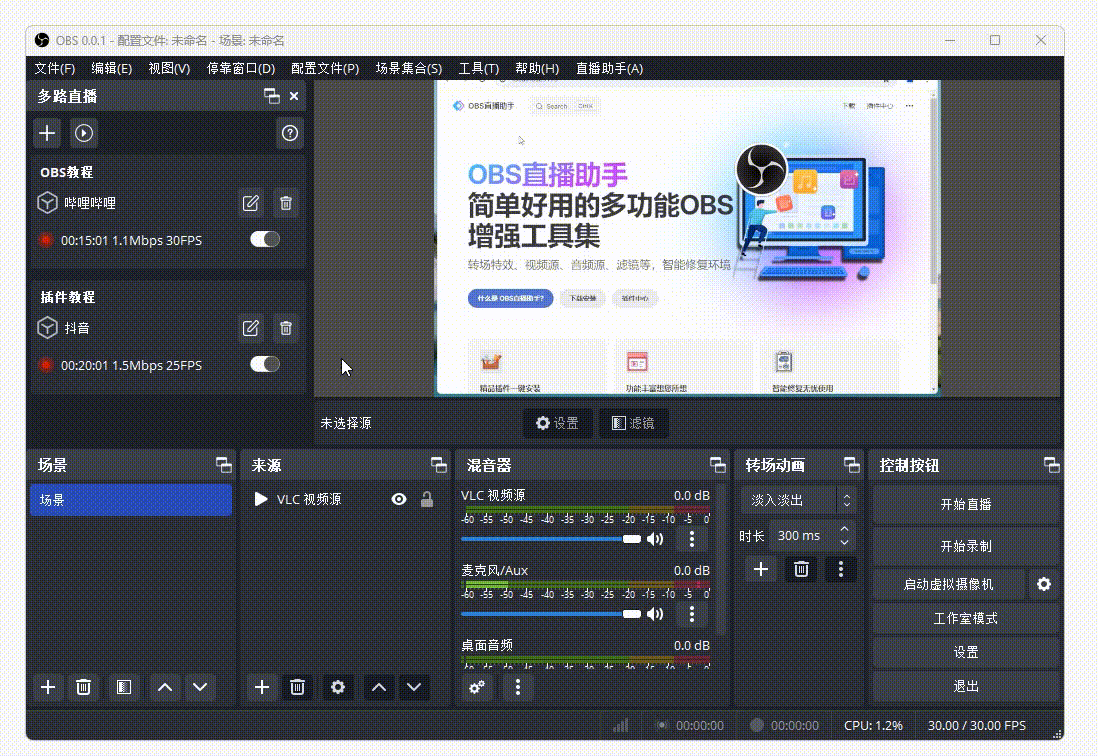Add a new source with plus icon
Image resolution: width=1098 pixels, height=756 pixels.
262,687
